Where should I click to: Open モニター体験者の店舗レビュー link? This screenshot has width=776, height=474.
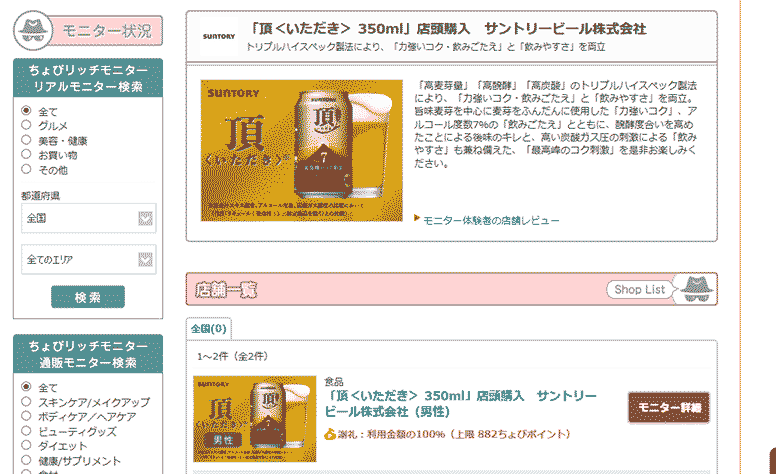pyautogui.click(x=491, y=221)
